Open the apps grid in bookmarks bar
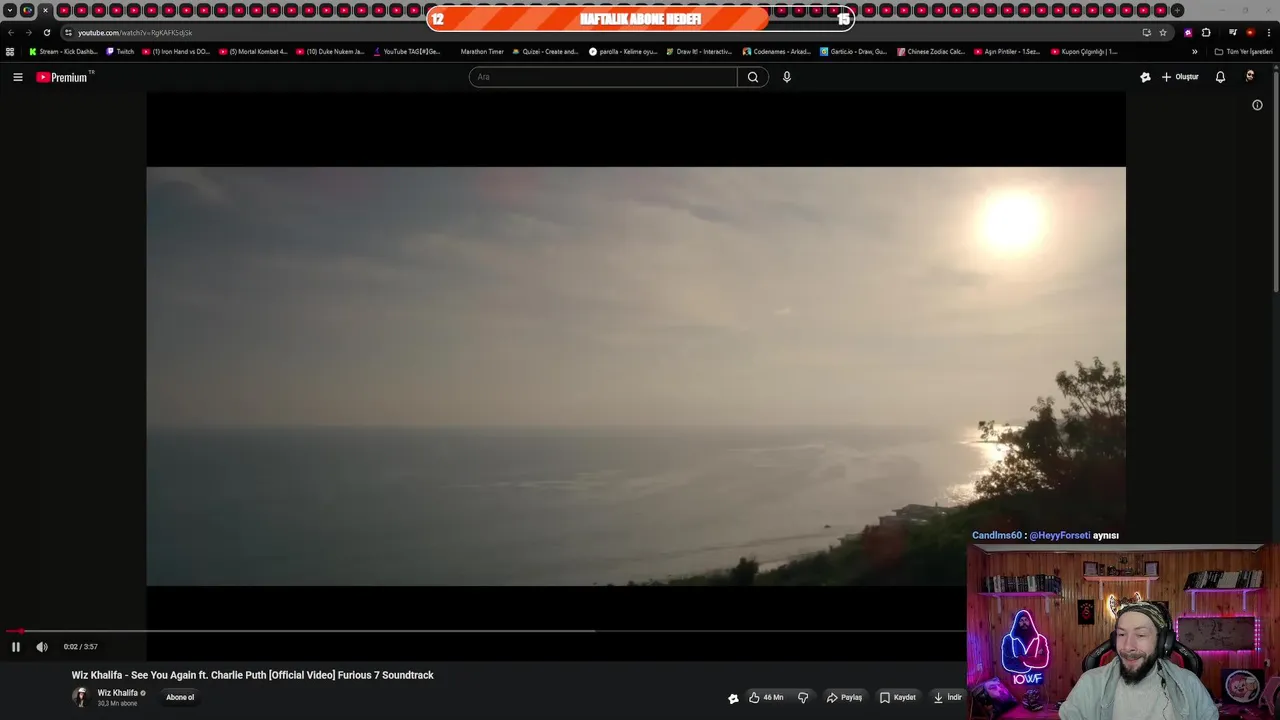The width and height of the screenshot is (1280, 720). pyautogui.click(x=10, y=52)
